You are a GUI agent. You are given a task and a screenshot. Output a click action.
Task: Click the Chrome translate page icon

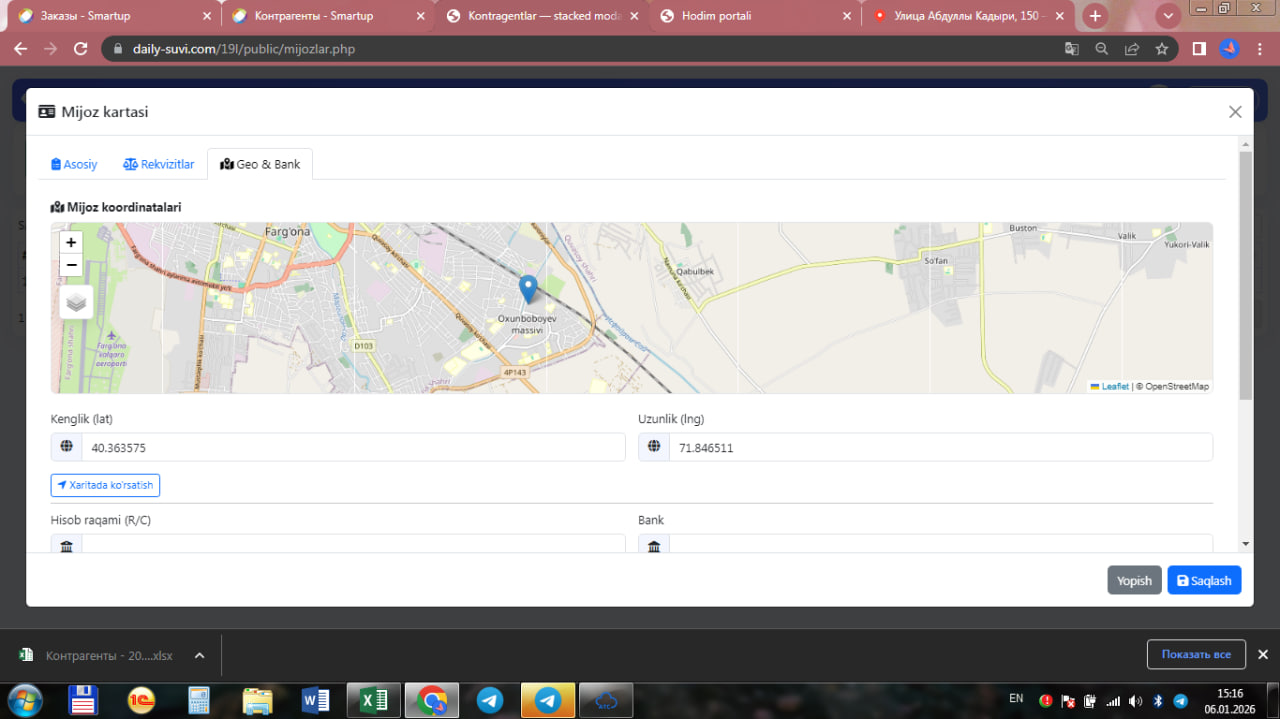tap(1071, 49)
